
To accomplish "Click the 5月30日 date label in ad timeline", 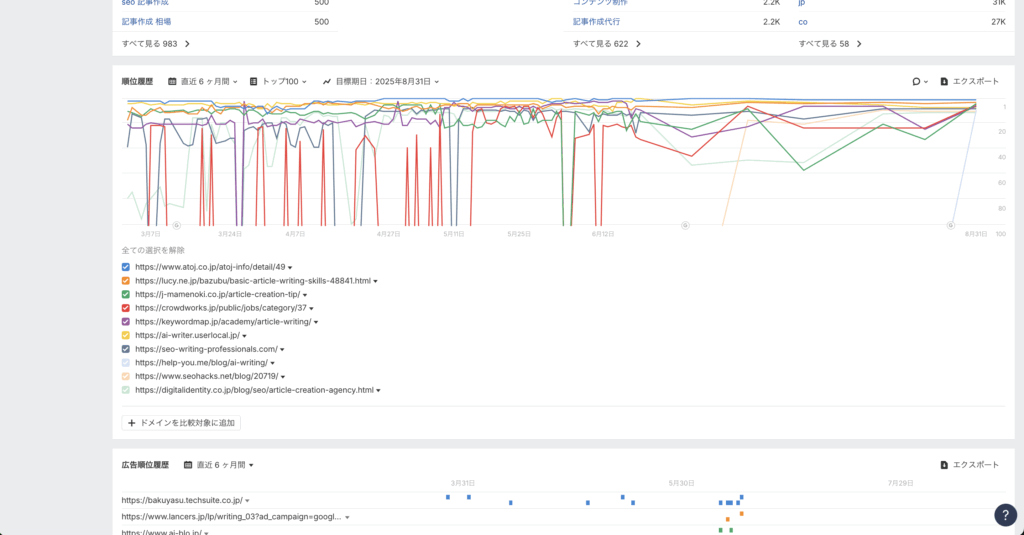I will (681, 483).
